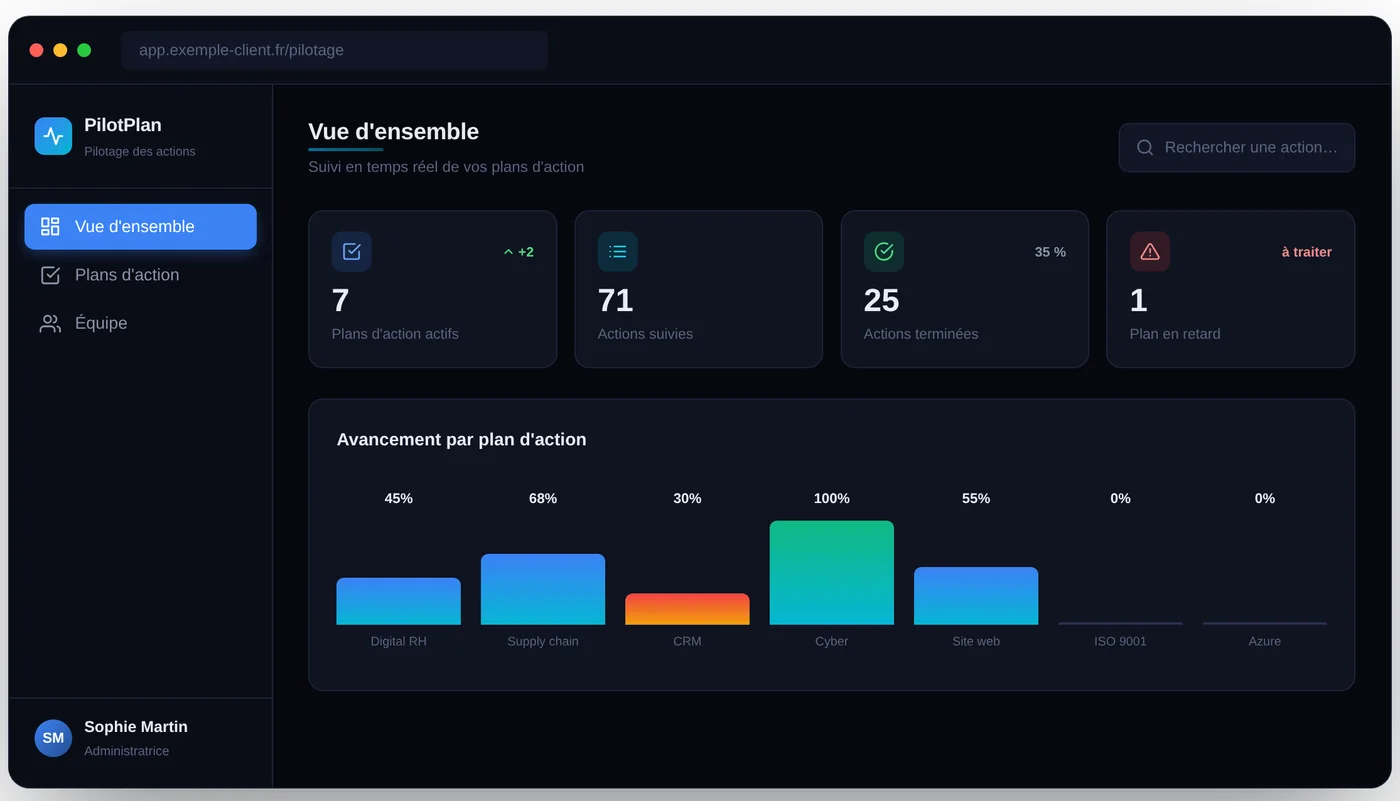This screenshot has height=801, width=1400.
Task: Click the 'à traiter' label on delayed plan
Action: [x=1306, y=252]
